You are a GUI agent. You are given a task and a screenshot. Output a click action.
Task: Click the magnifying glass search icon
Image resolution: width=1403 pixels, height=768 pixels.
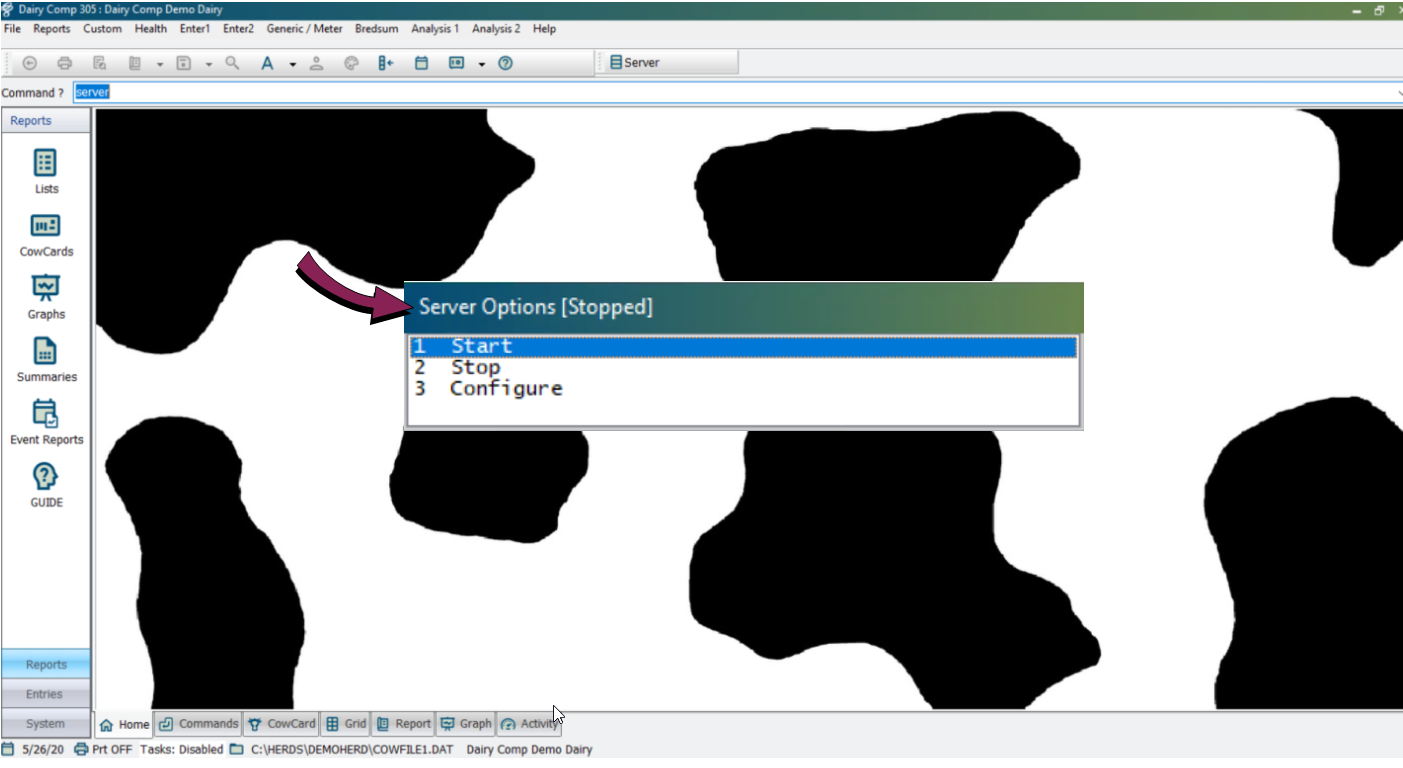click(x=233, y=63)
